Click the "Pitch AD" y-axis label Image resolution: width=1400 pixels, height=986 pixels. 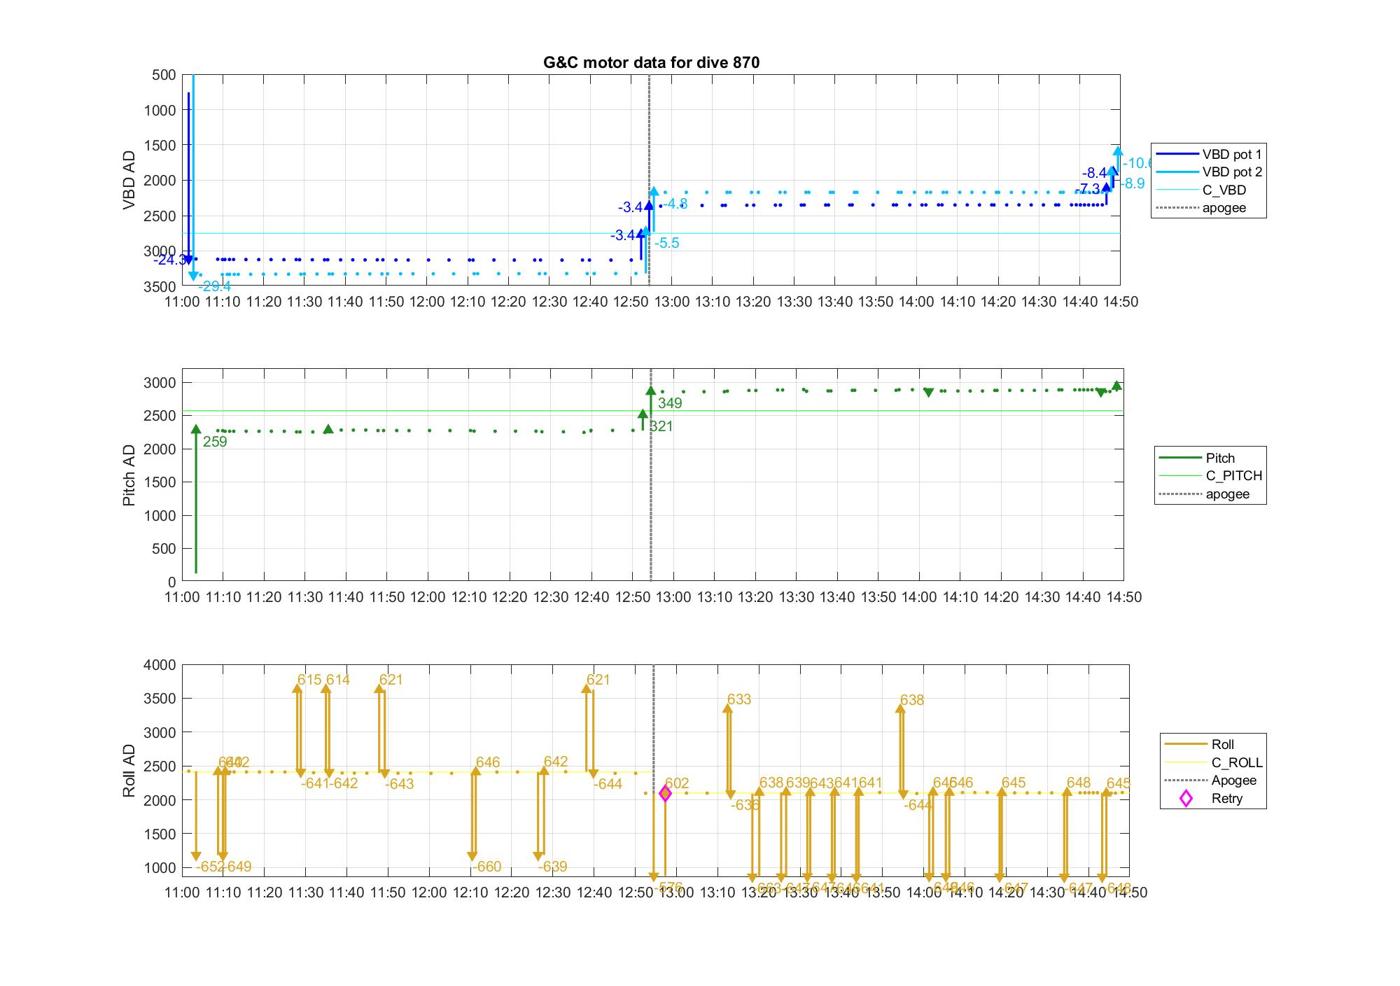129,475
